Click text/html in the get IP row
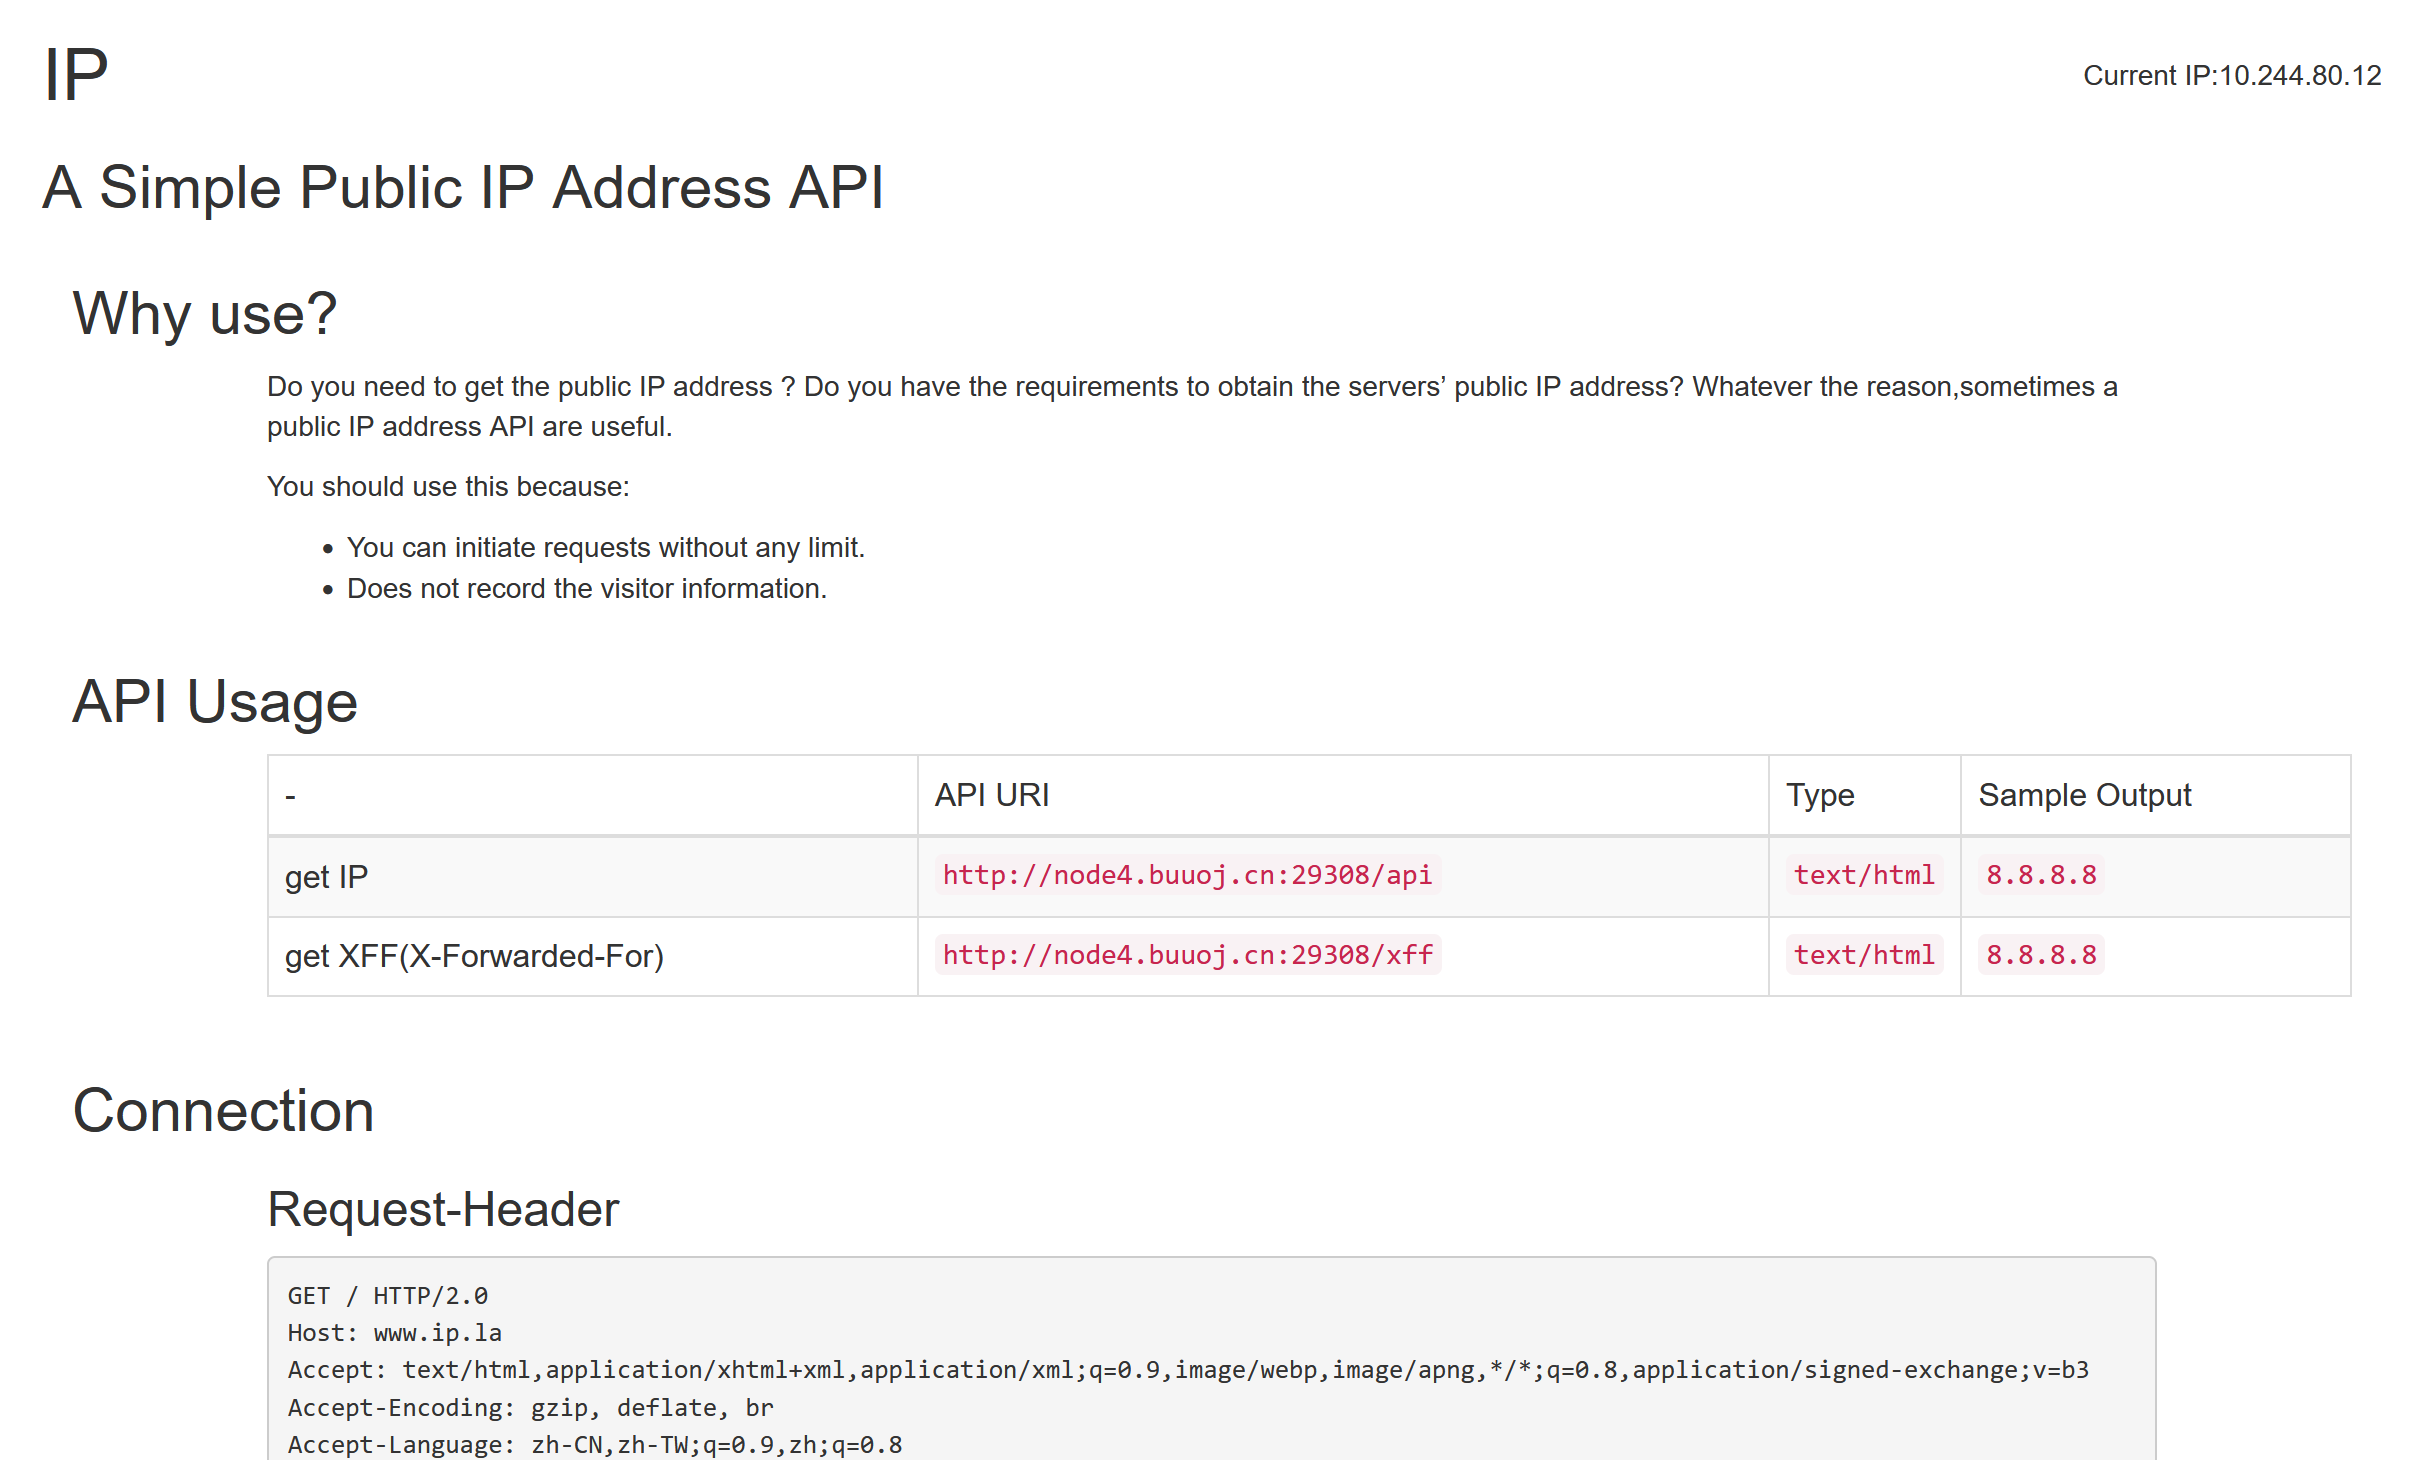The image size is (2426, 1460). 1864,875
